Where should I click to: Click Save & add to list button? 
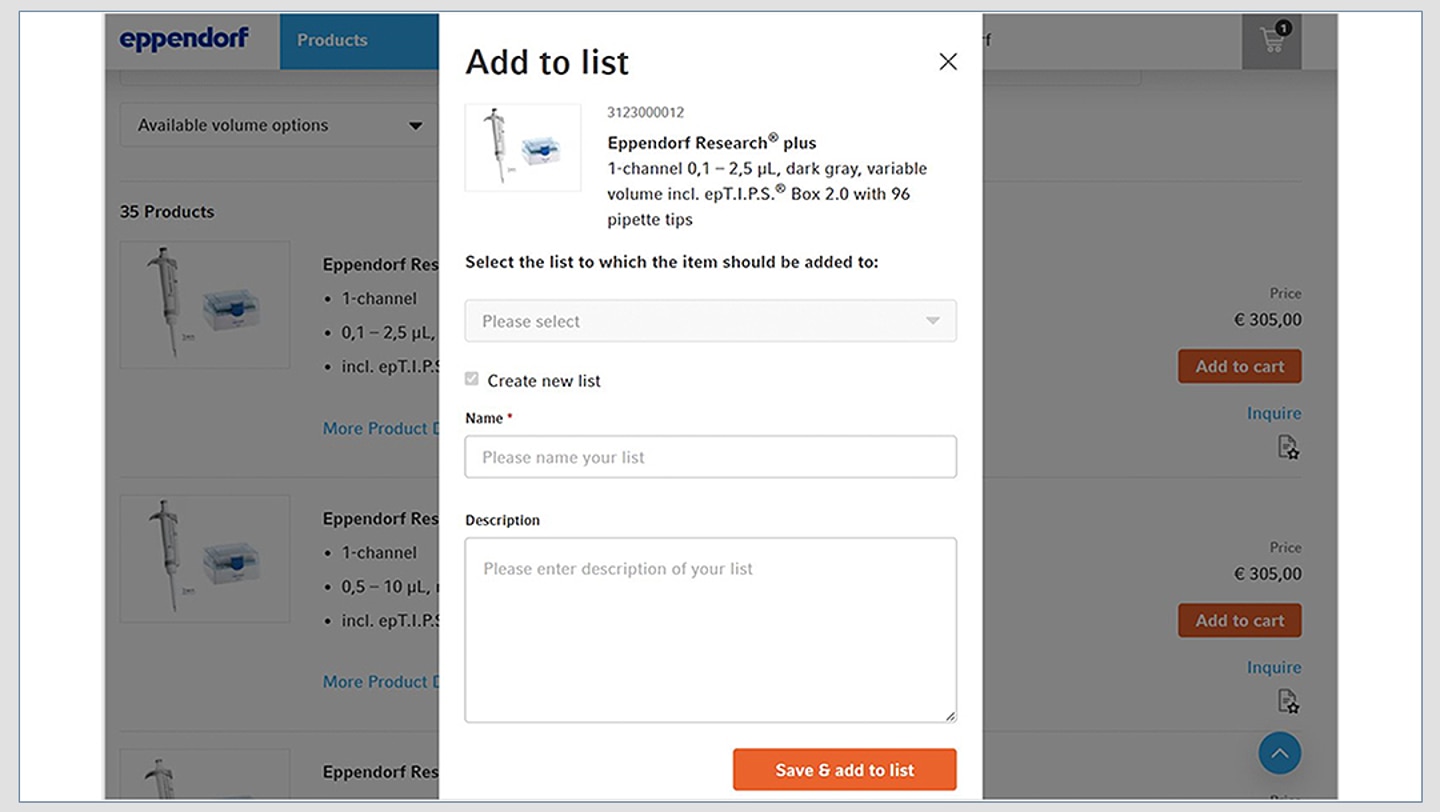point(844,770)
